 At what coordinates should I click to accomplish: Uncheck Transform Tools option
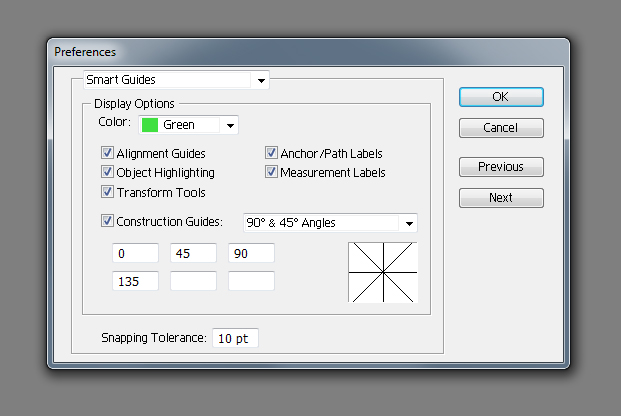click(108, 192)
